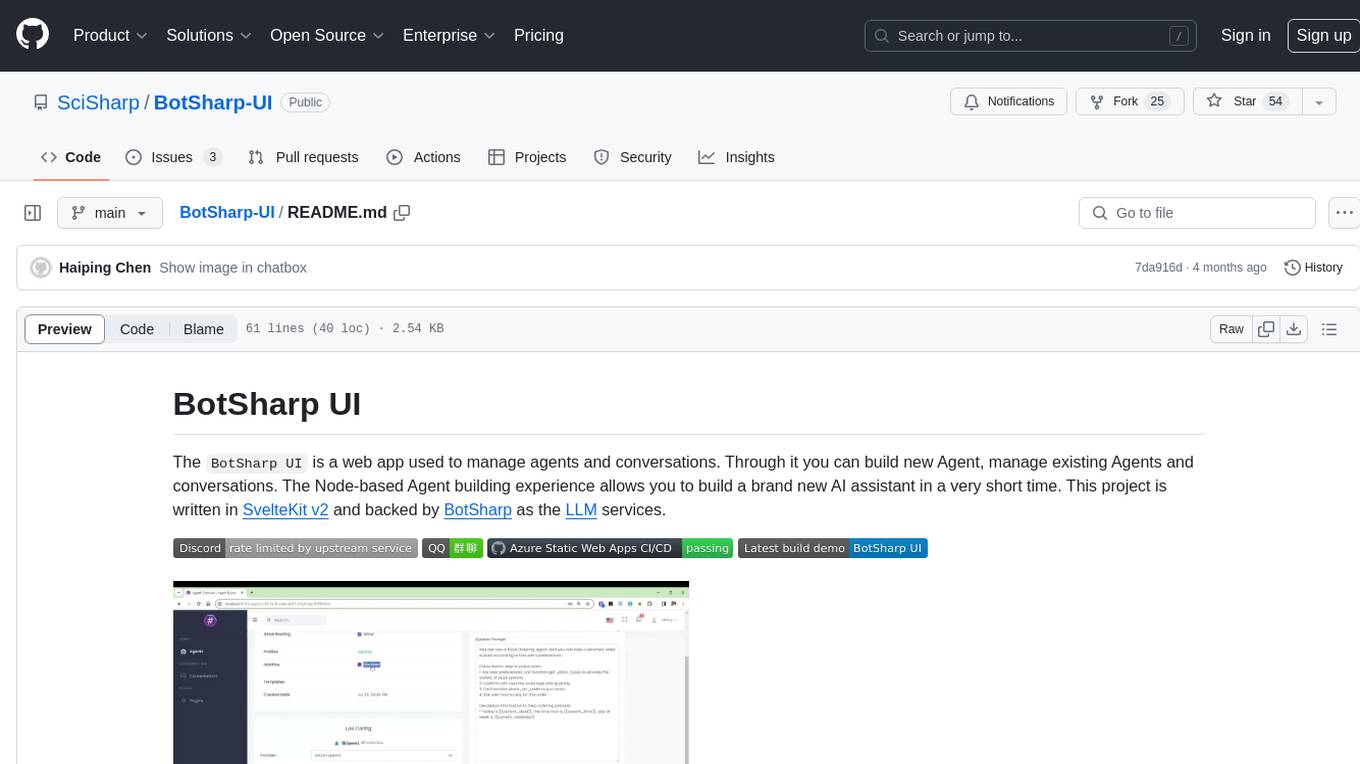Focus the Go to file field
The height and width of the screenshot is (764, 1360).
[x=1197, y=213]
